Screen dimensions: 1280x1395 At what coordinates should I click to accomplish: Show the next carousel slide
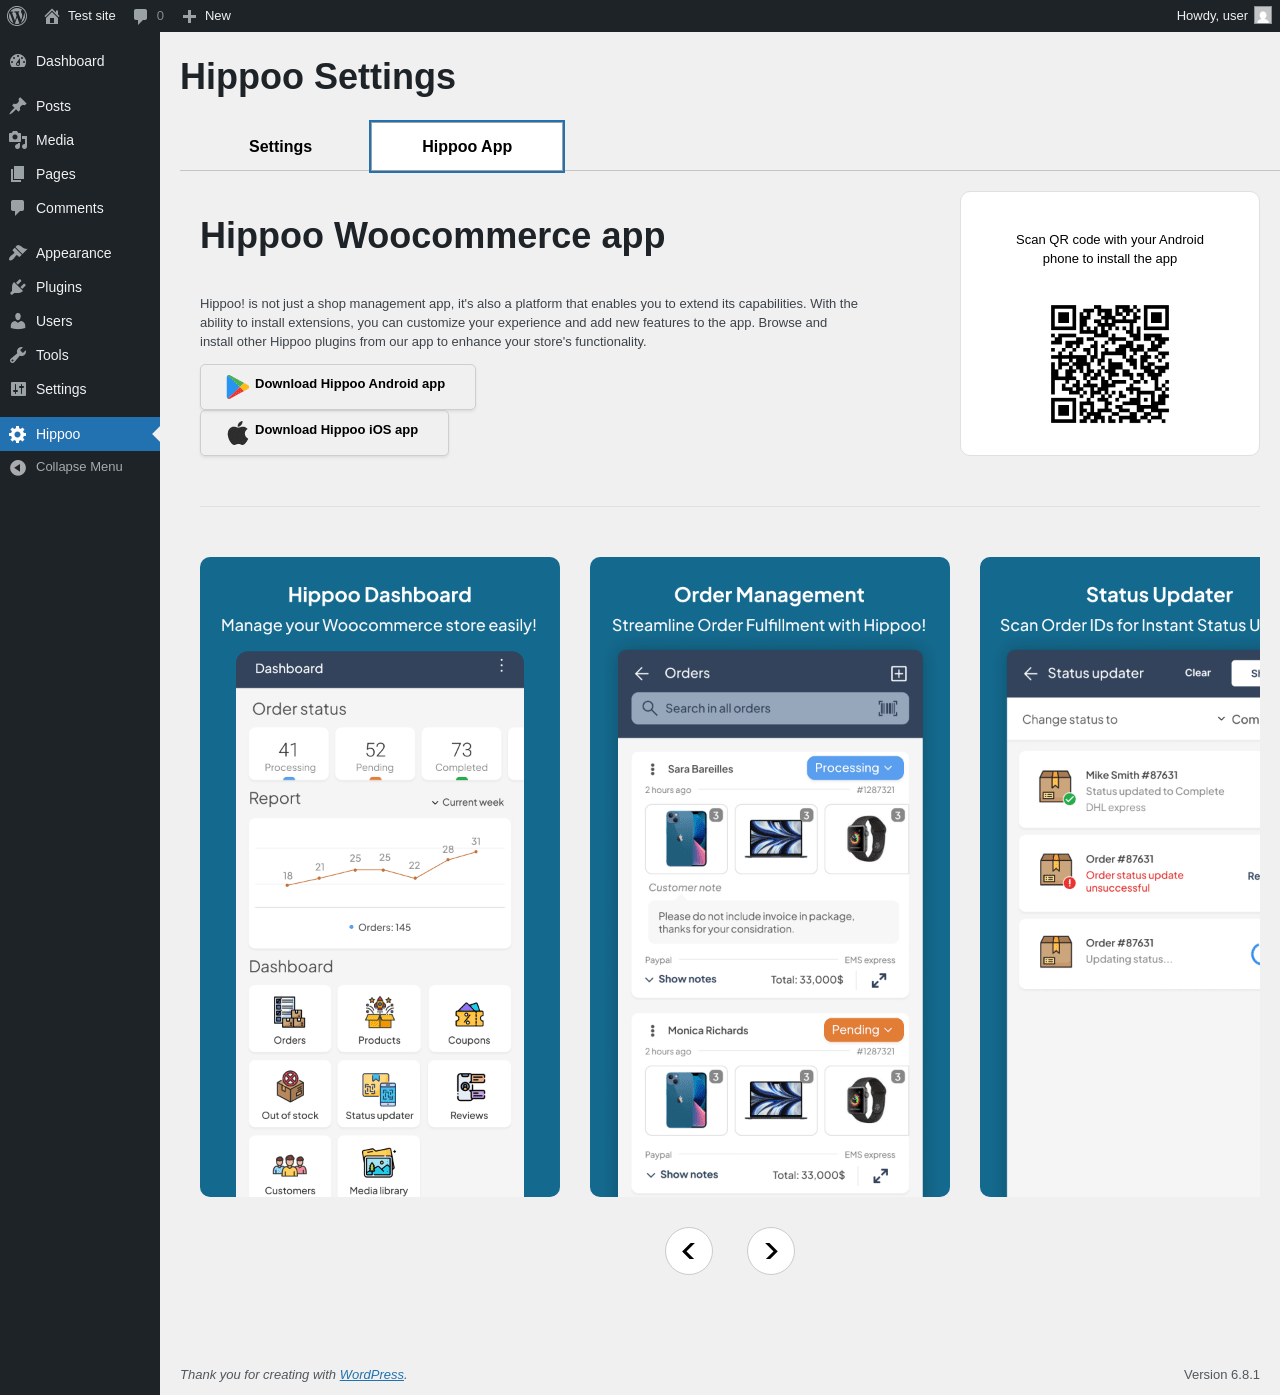pyautogui.click(x=771, y=1251)
